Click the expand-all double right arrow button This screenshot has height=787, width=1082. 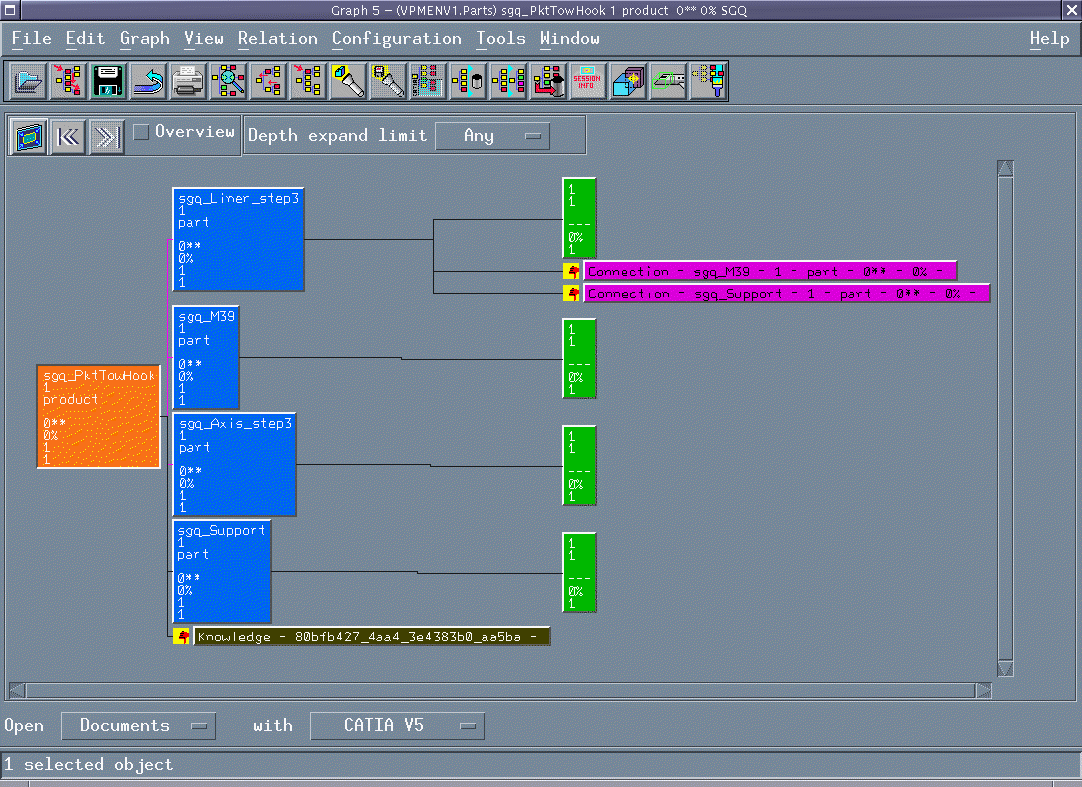pos(106,137)
